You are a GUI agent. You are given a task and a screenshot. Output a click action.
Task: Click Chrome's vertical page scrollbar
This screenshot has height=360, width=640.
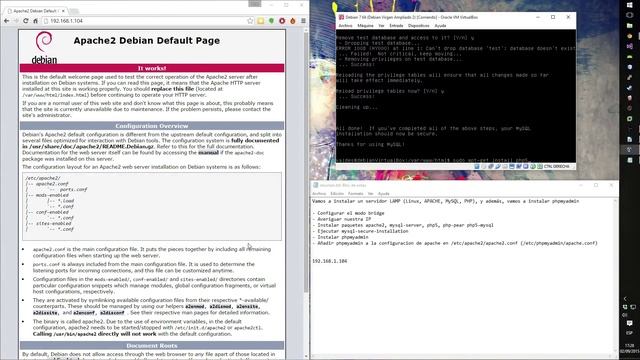306,163
